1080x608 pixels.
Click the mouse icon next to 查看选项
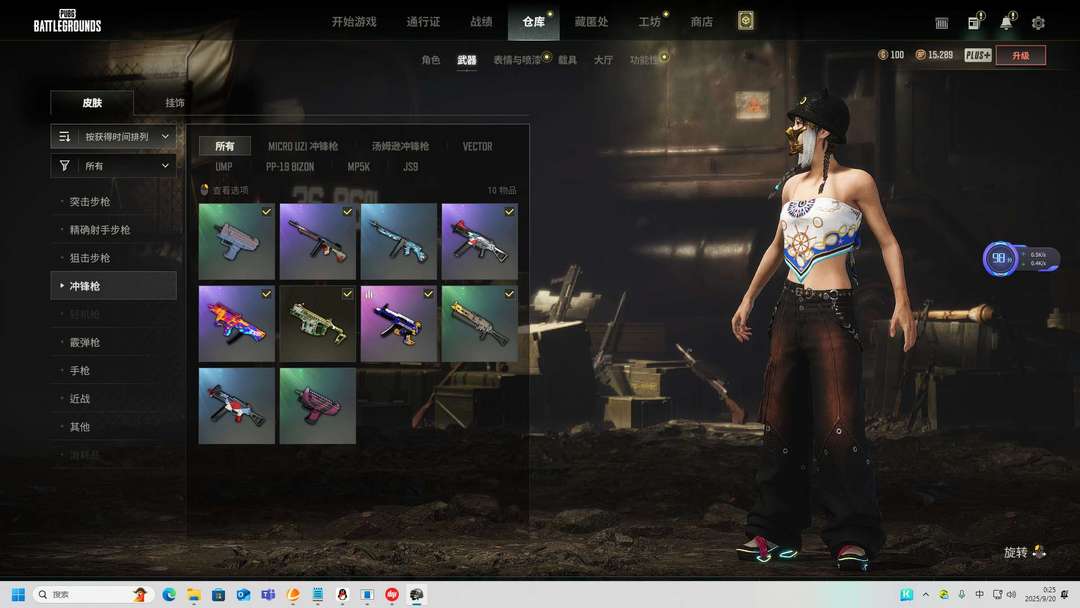pos(205,189)
